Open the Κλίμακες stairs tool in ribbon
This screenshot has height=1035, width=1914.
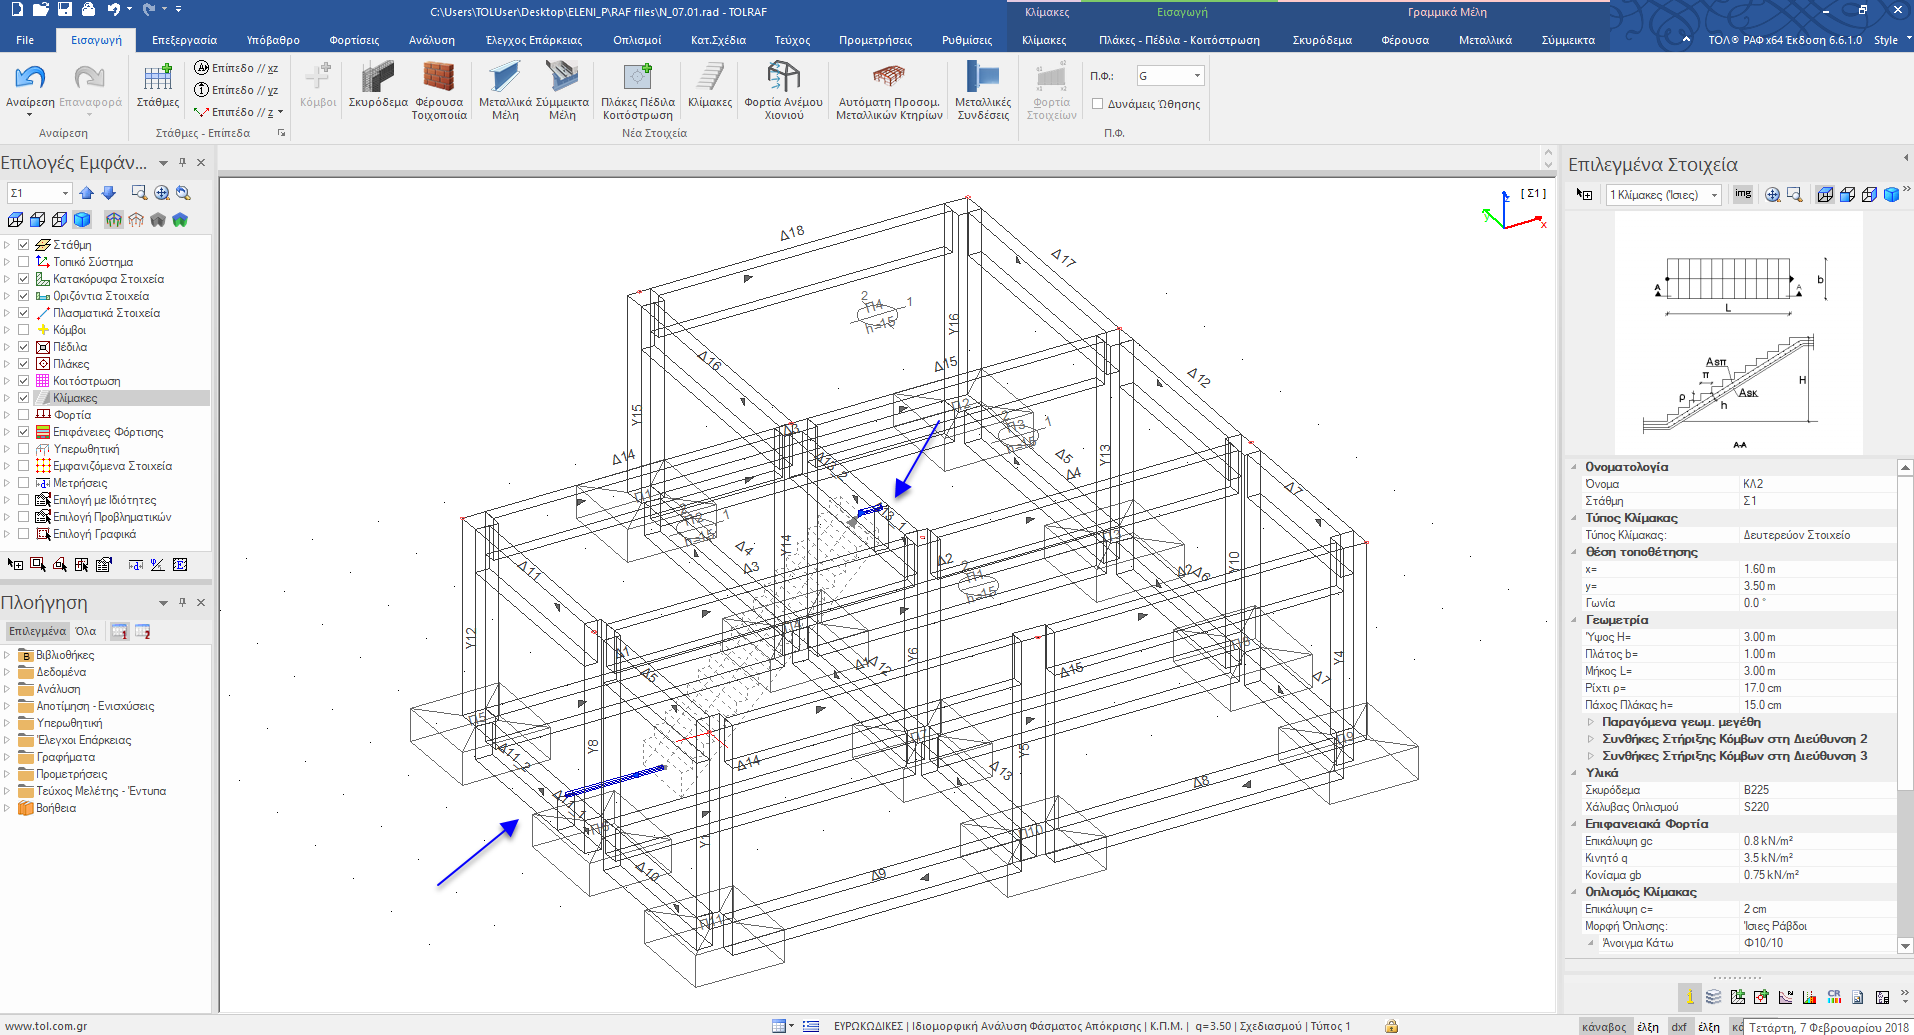point(710,80)
